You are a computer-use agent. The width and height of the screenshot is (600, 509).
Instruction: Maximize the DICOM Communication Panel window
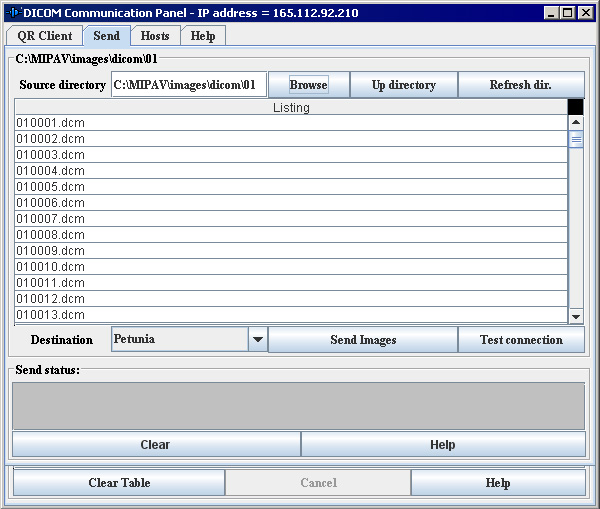tap(568, 12)
